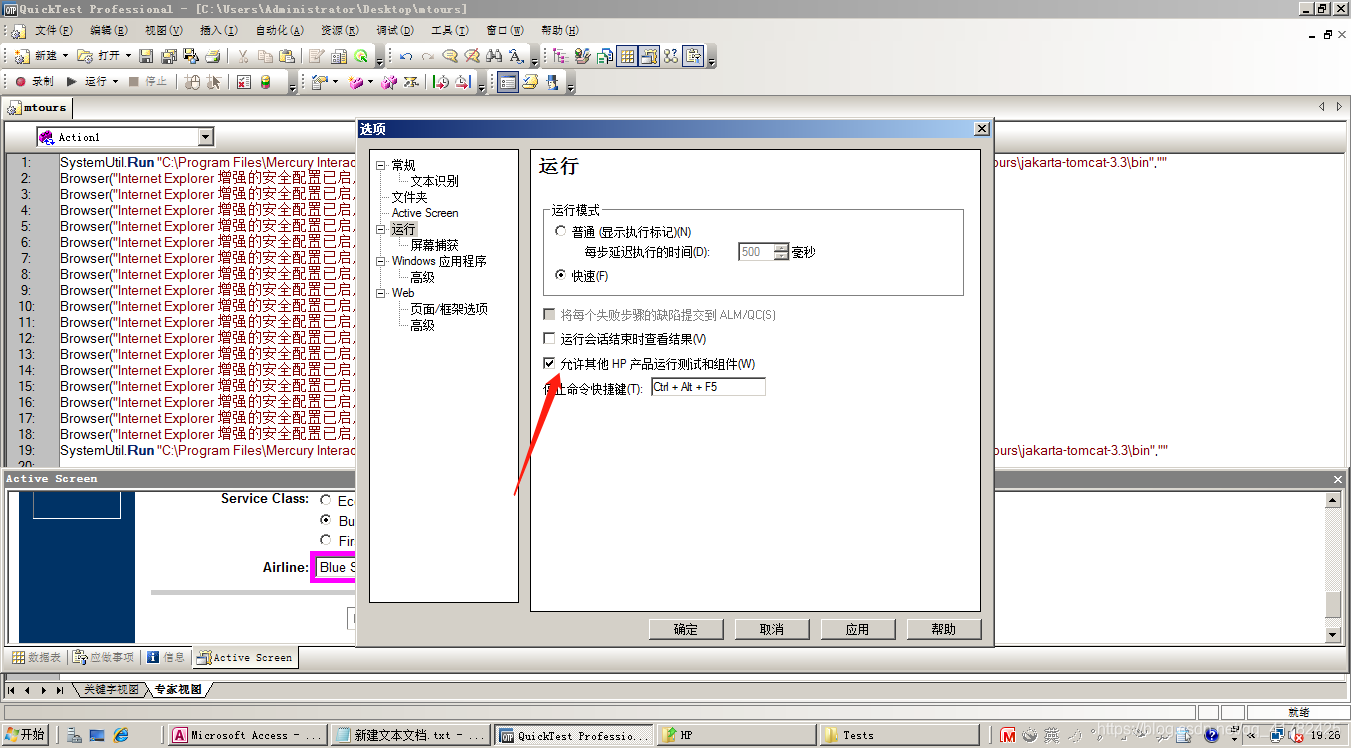Image resolution: width=1351 pixels, height=748 pixels.
Task: Uncheck 允许其他 HP 产品运行测试和组件
Action: tap(549, 363)
